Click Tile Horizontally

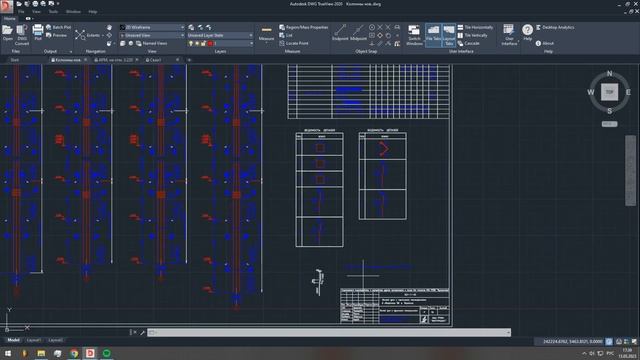[475, 27]
